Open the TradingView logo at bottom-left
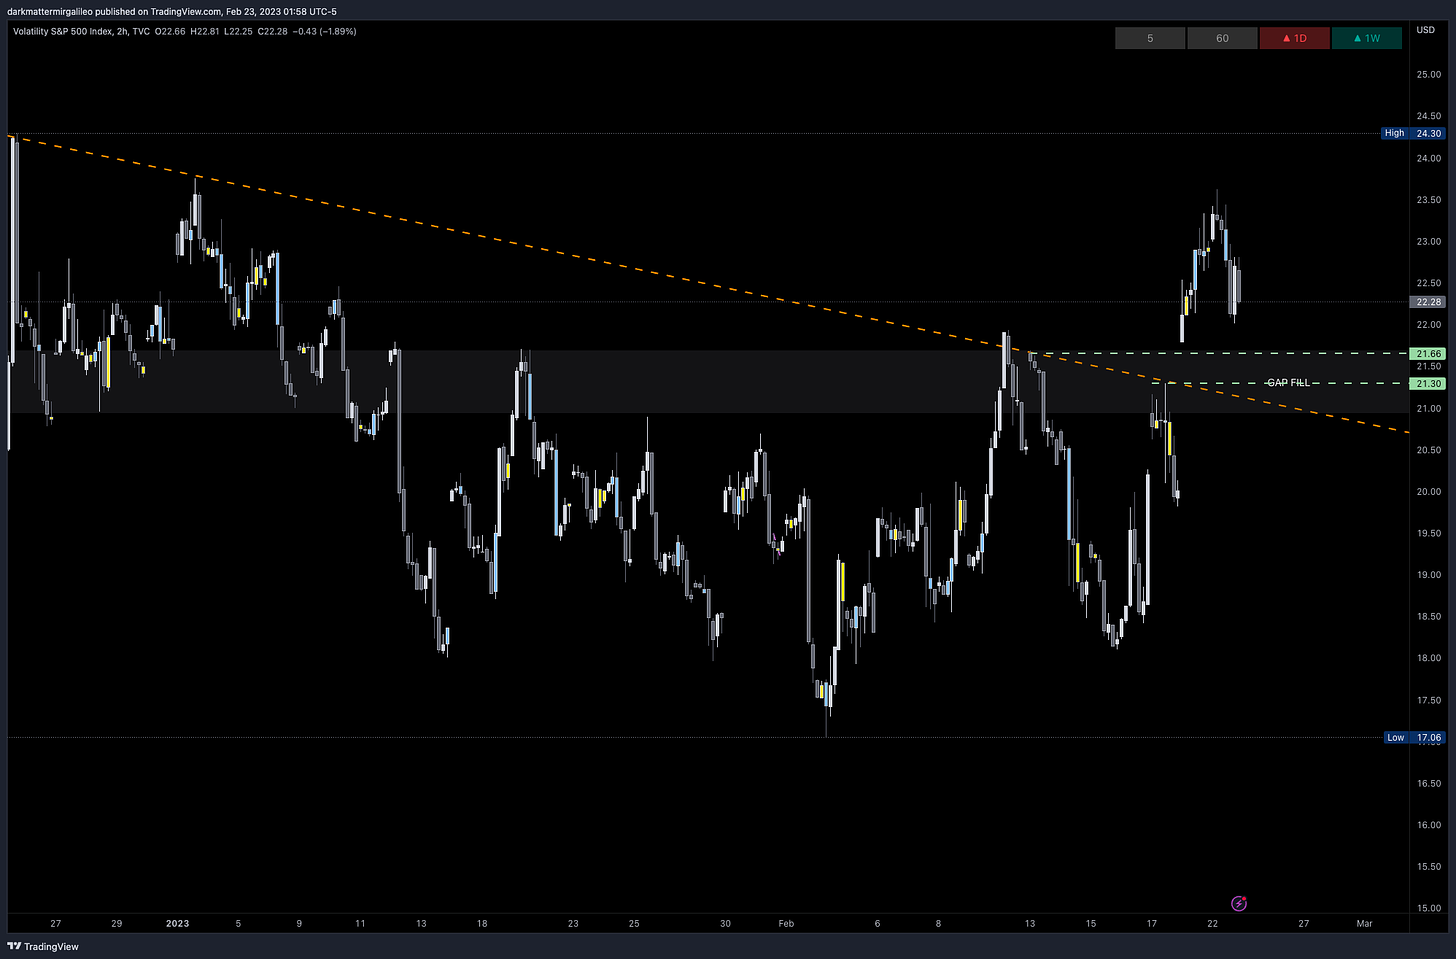 click(x=43, y=946)
